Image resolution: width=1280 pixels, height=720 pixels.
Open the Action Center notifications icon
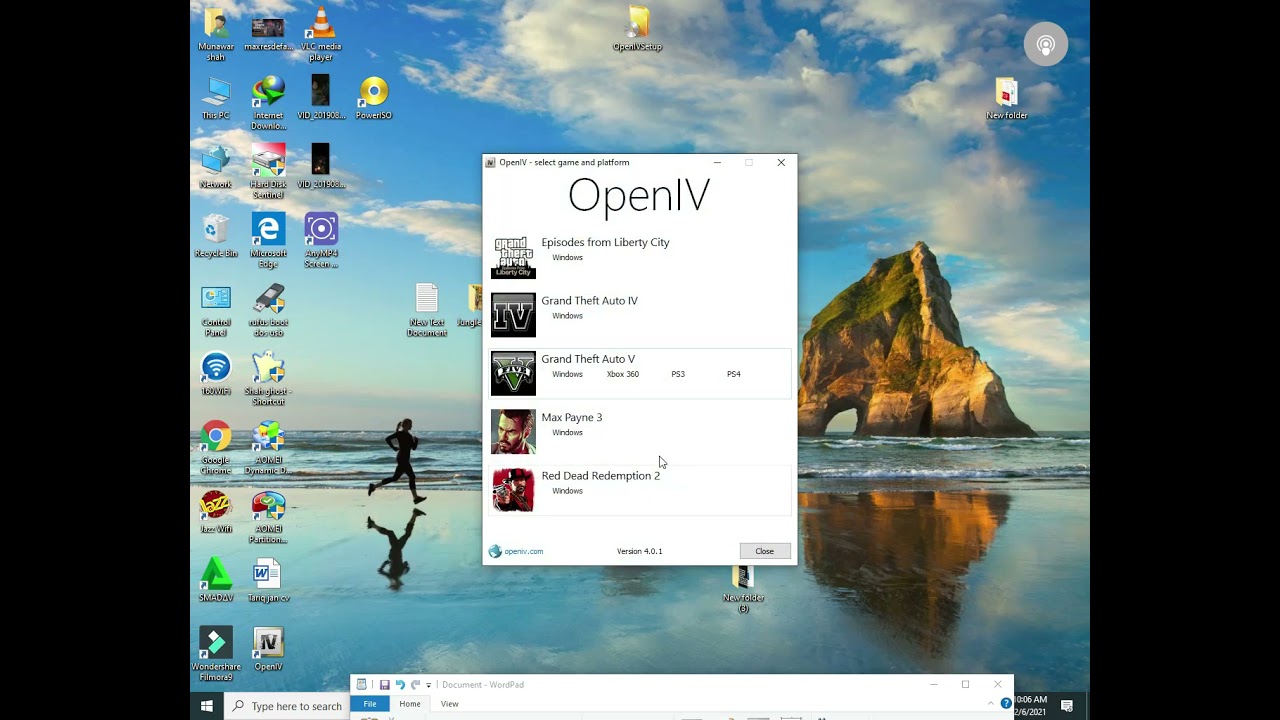1067,706
